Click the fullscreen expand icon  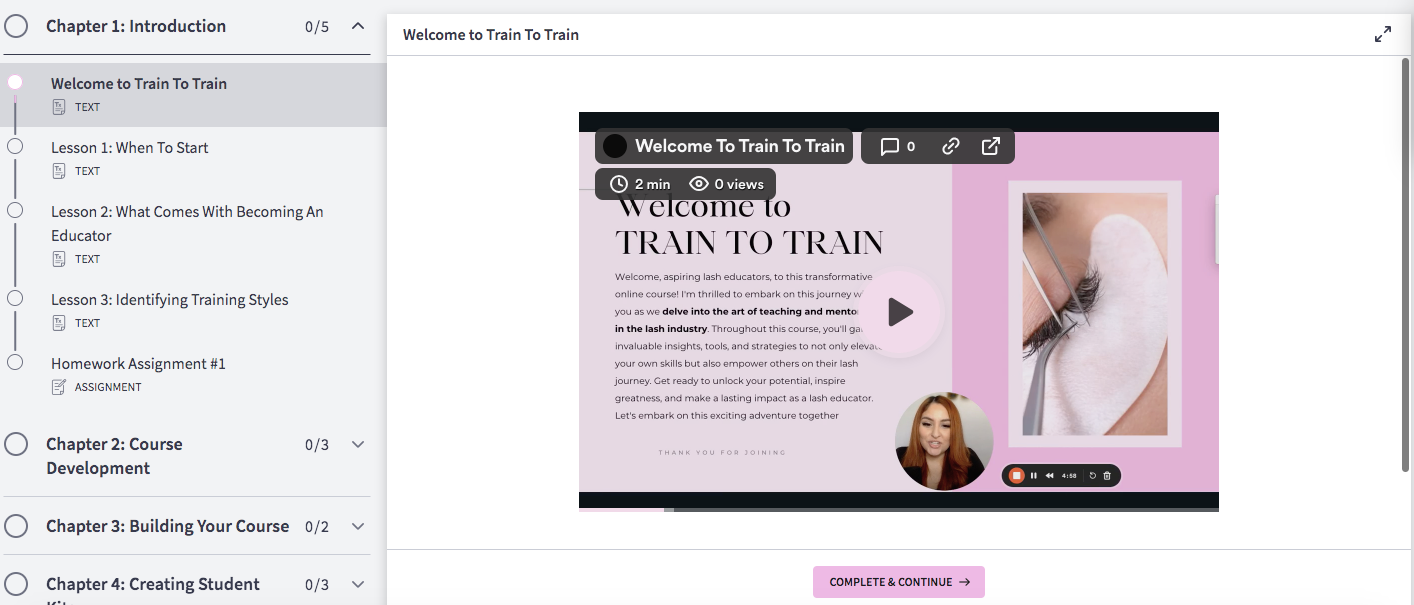click(x=1382, y=35)
